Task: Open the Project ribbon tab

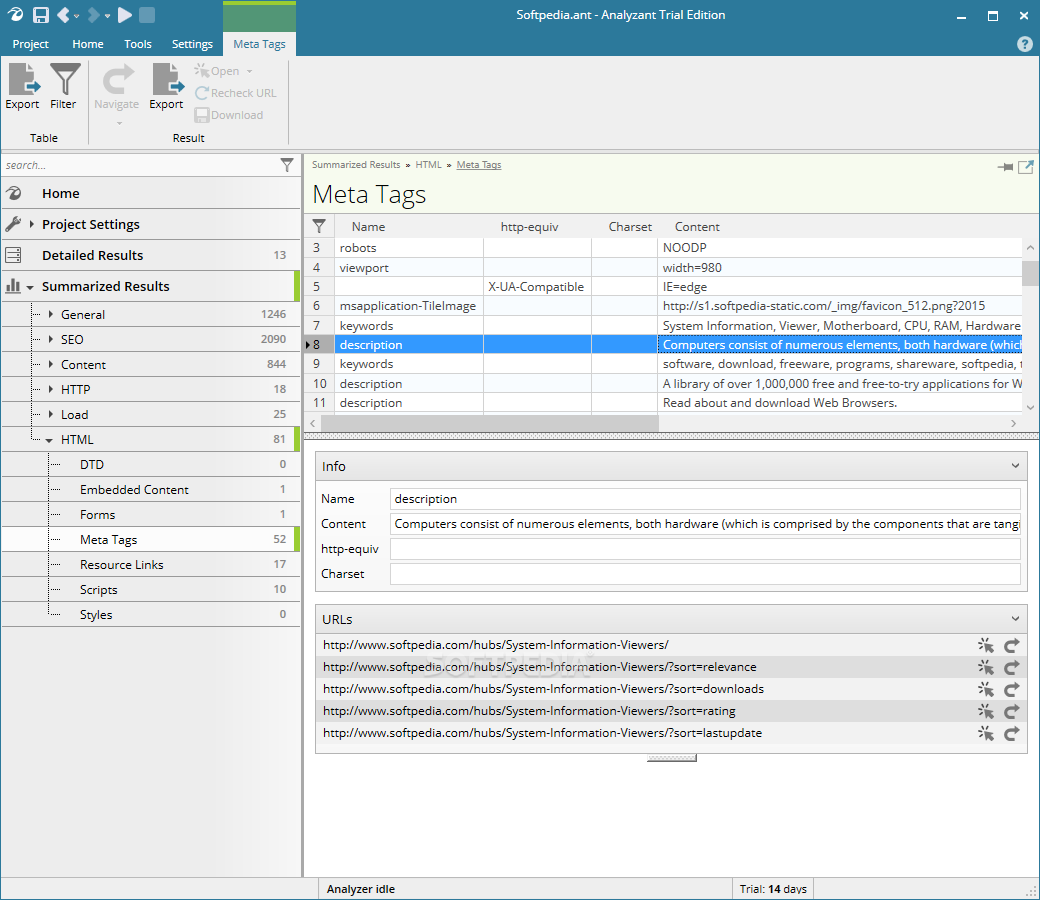Action: [31, 44]
